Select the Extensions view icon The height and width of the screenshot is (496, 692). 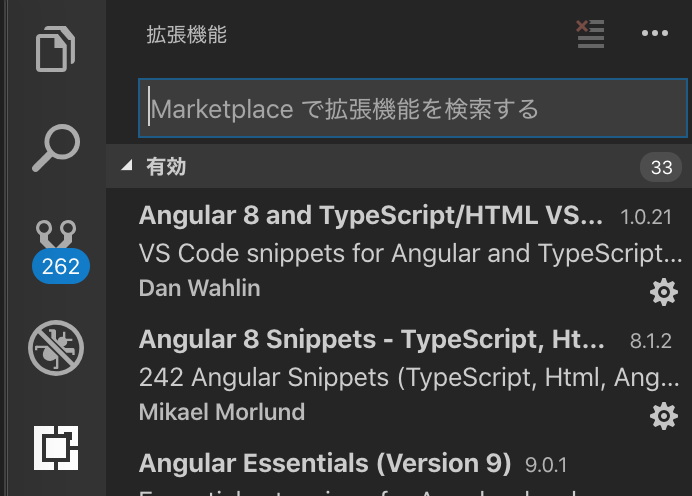coord(56,448)
